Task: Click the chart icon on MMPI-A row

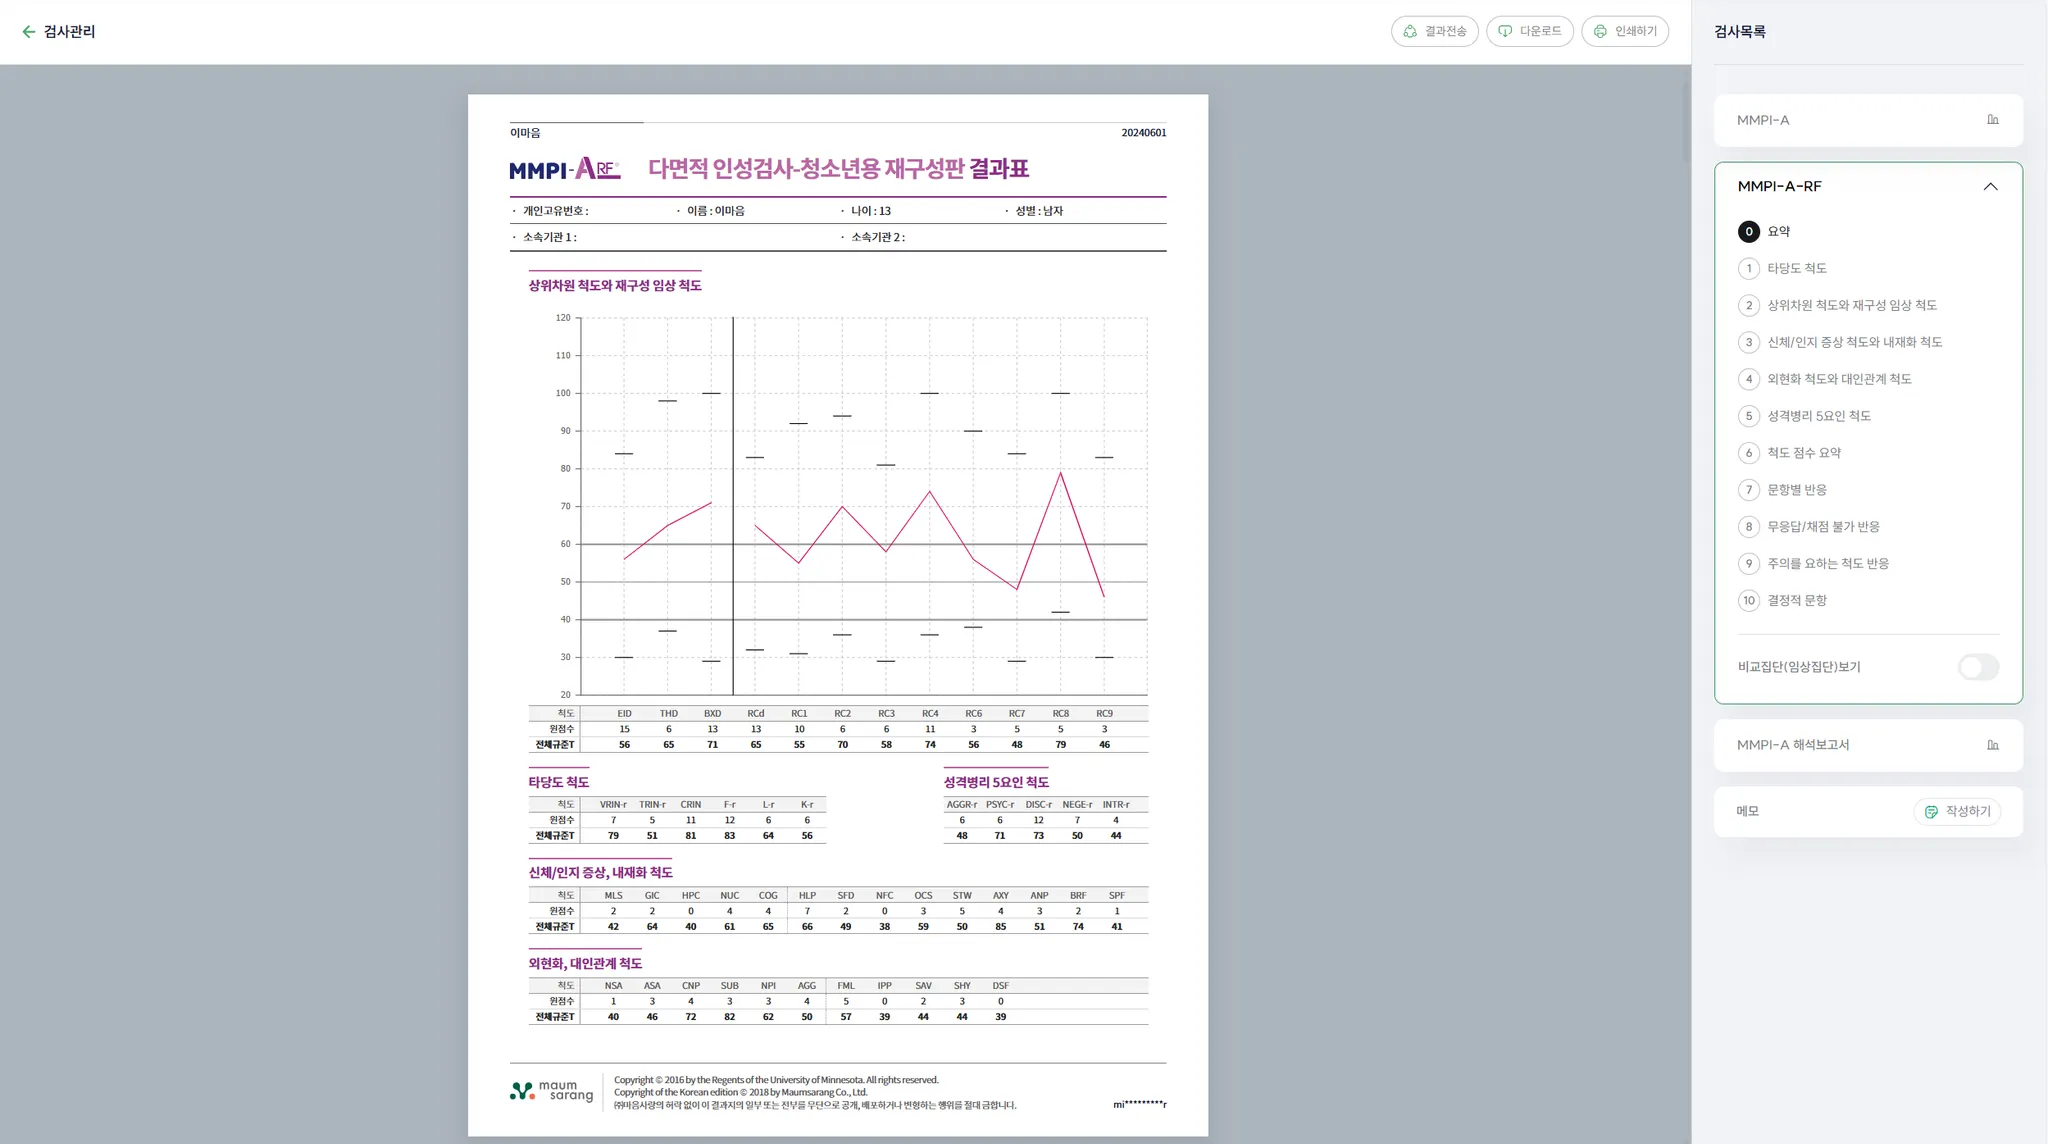Action: point(1992,120)
